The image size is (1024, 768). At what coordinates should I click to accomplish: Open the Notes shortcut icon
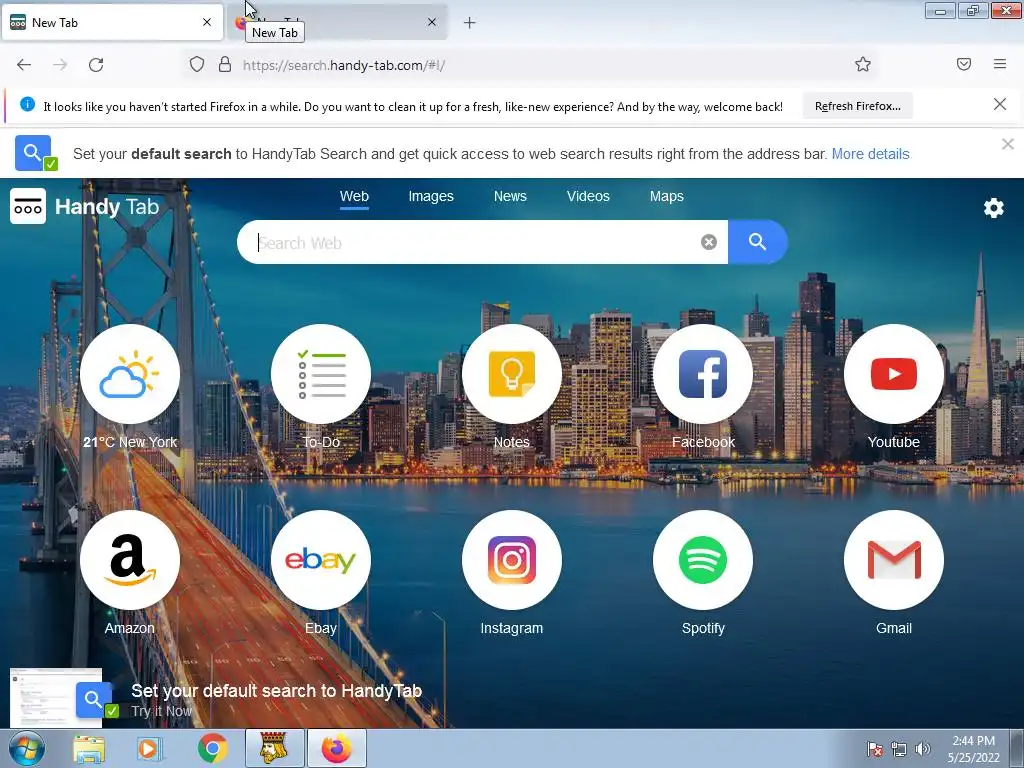coord(511,374)
